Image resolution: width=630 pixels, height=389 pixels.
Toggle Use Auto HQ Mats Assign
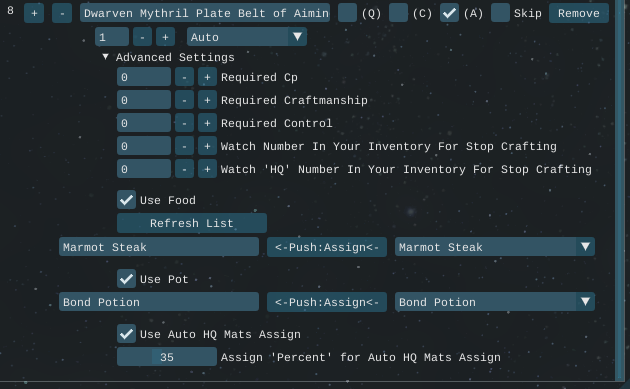coord(127,334)
